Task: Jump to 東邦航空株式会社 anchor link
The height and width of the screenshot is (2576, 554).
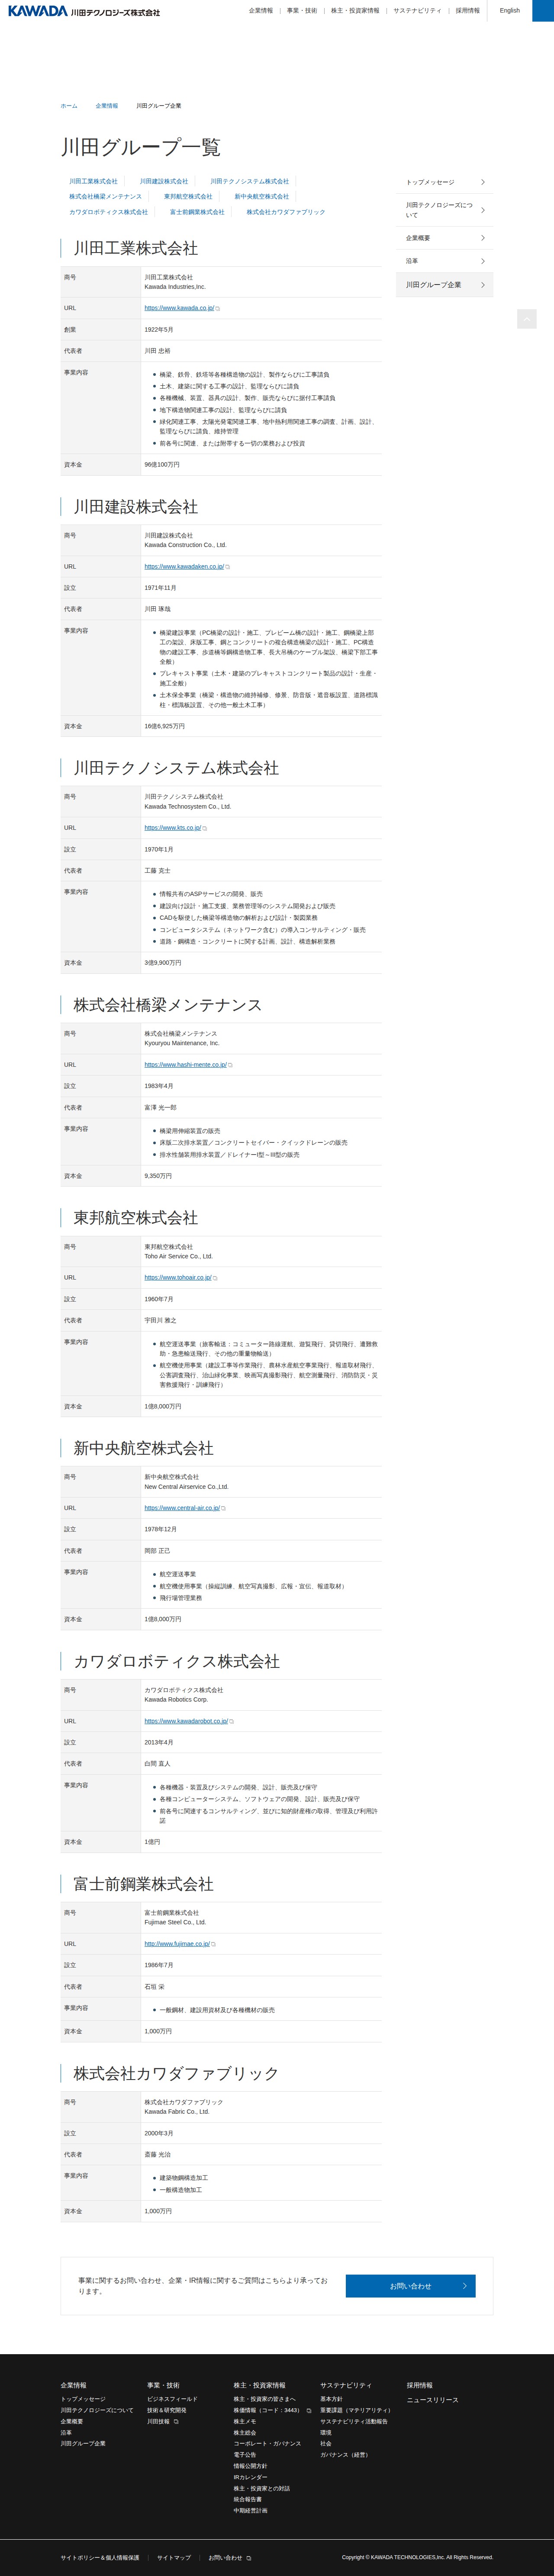Action: [188, 197]
